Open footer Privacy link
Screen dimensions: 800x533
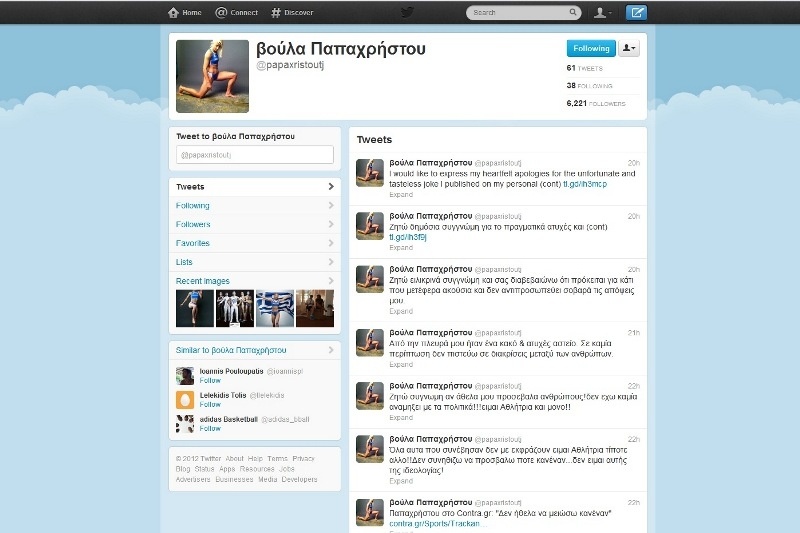304,459
